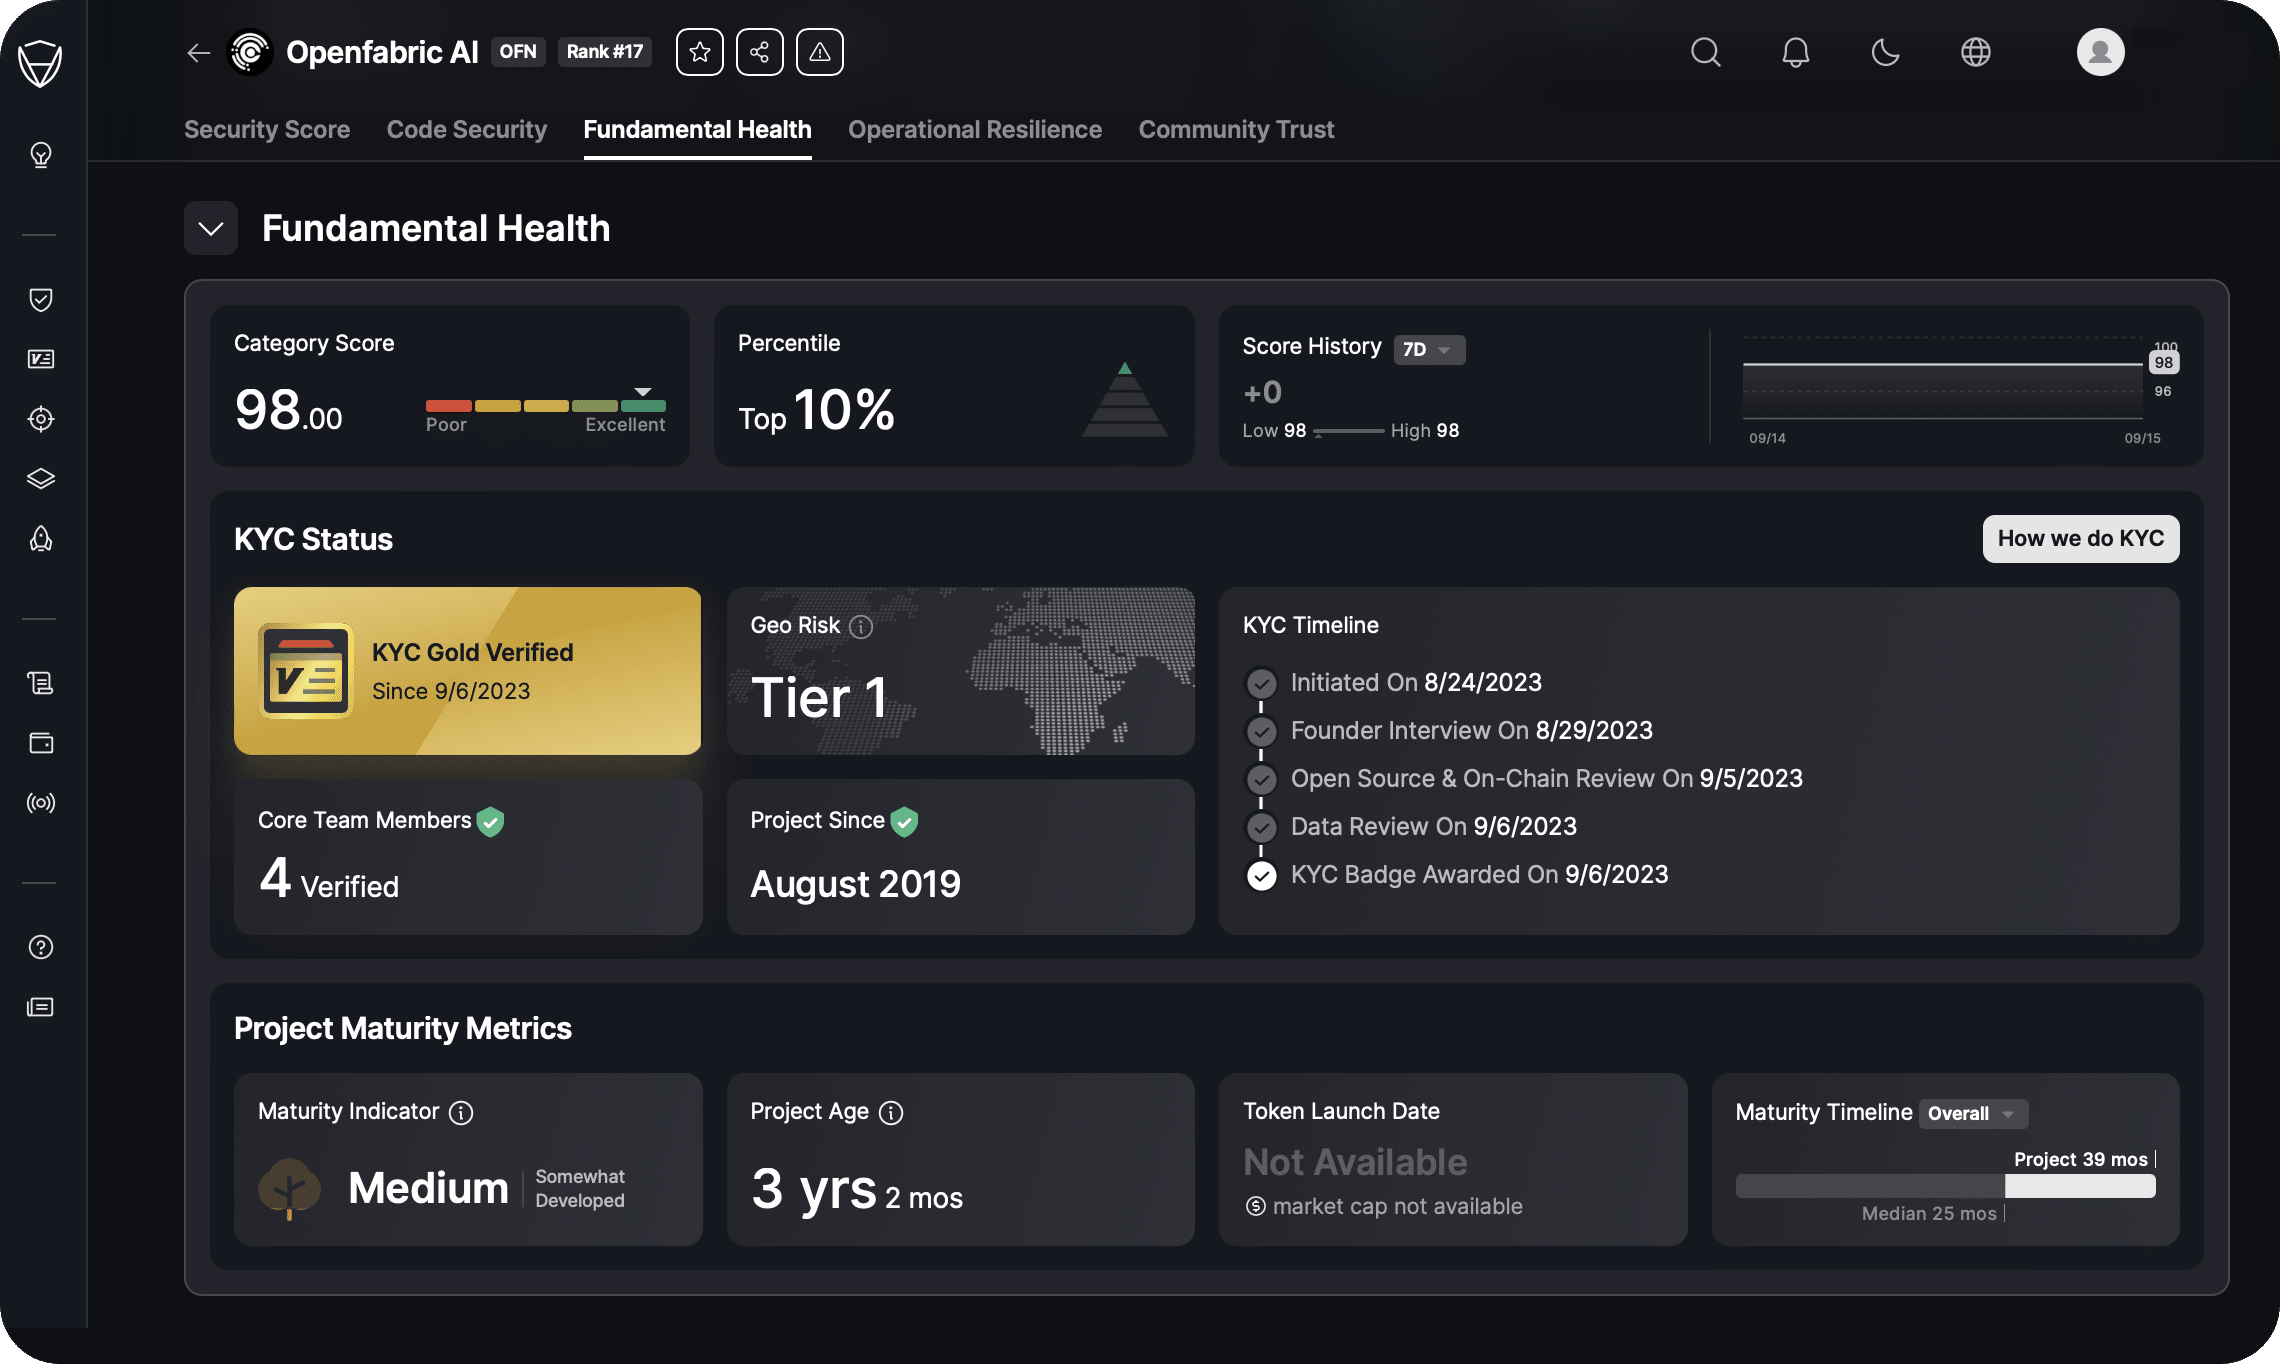Screen dimensions: 2280x1364
Task: Click the August 2019 project date
Action: 856,885
